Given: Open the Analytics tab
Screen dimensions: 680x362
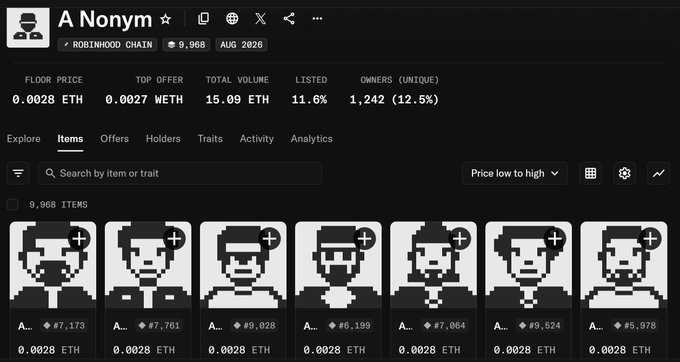Looking at the screenshot, I should [312, 139].
